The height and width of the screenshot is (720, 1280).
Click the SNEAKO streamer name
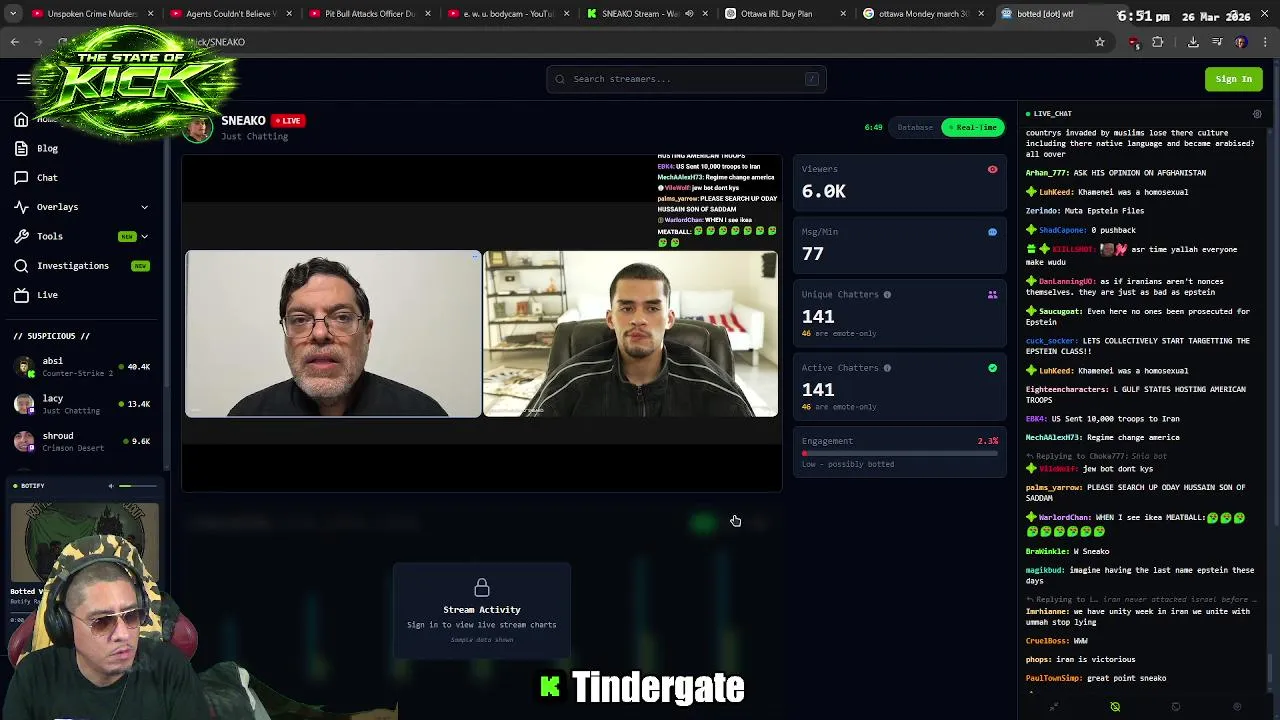243,120
